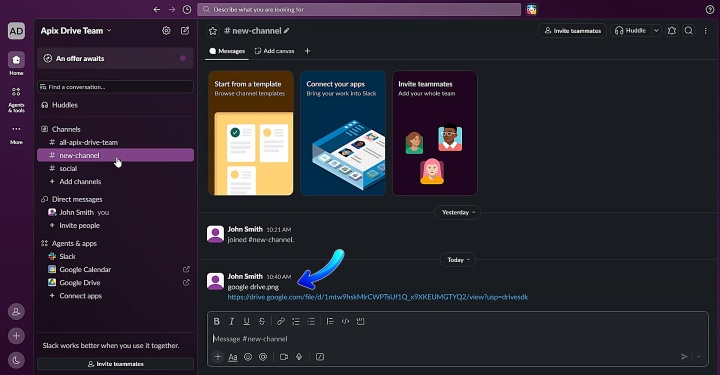The height and width of the screenshot is (375, 720).
Task: Start an ordered list
Action: click(x=296, y=321)
